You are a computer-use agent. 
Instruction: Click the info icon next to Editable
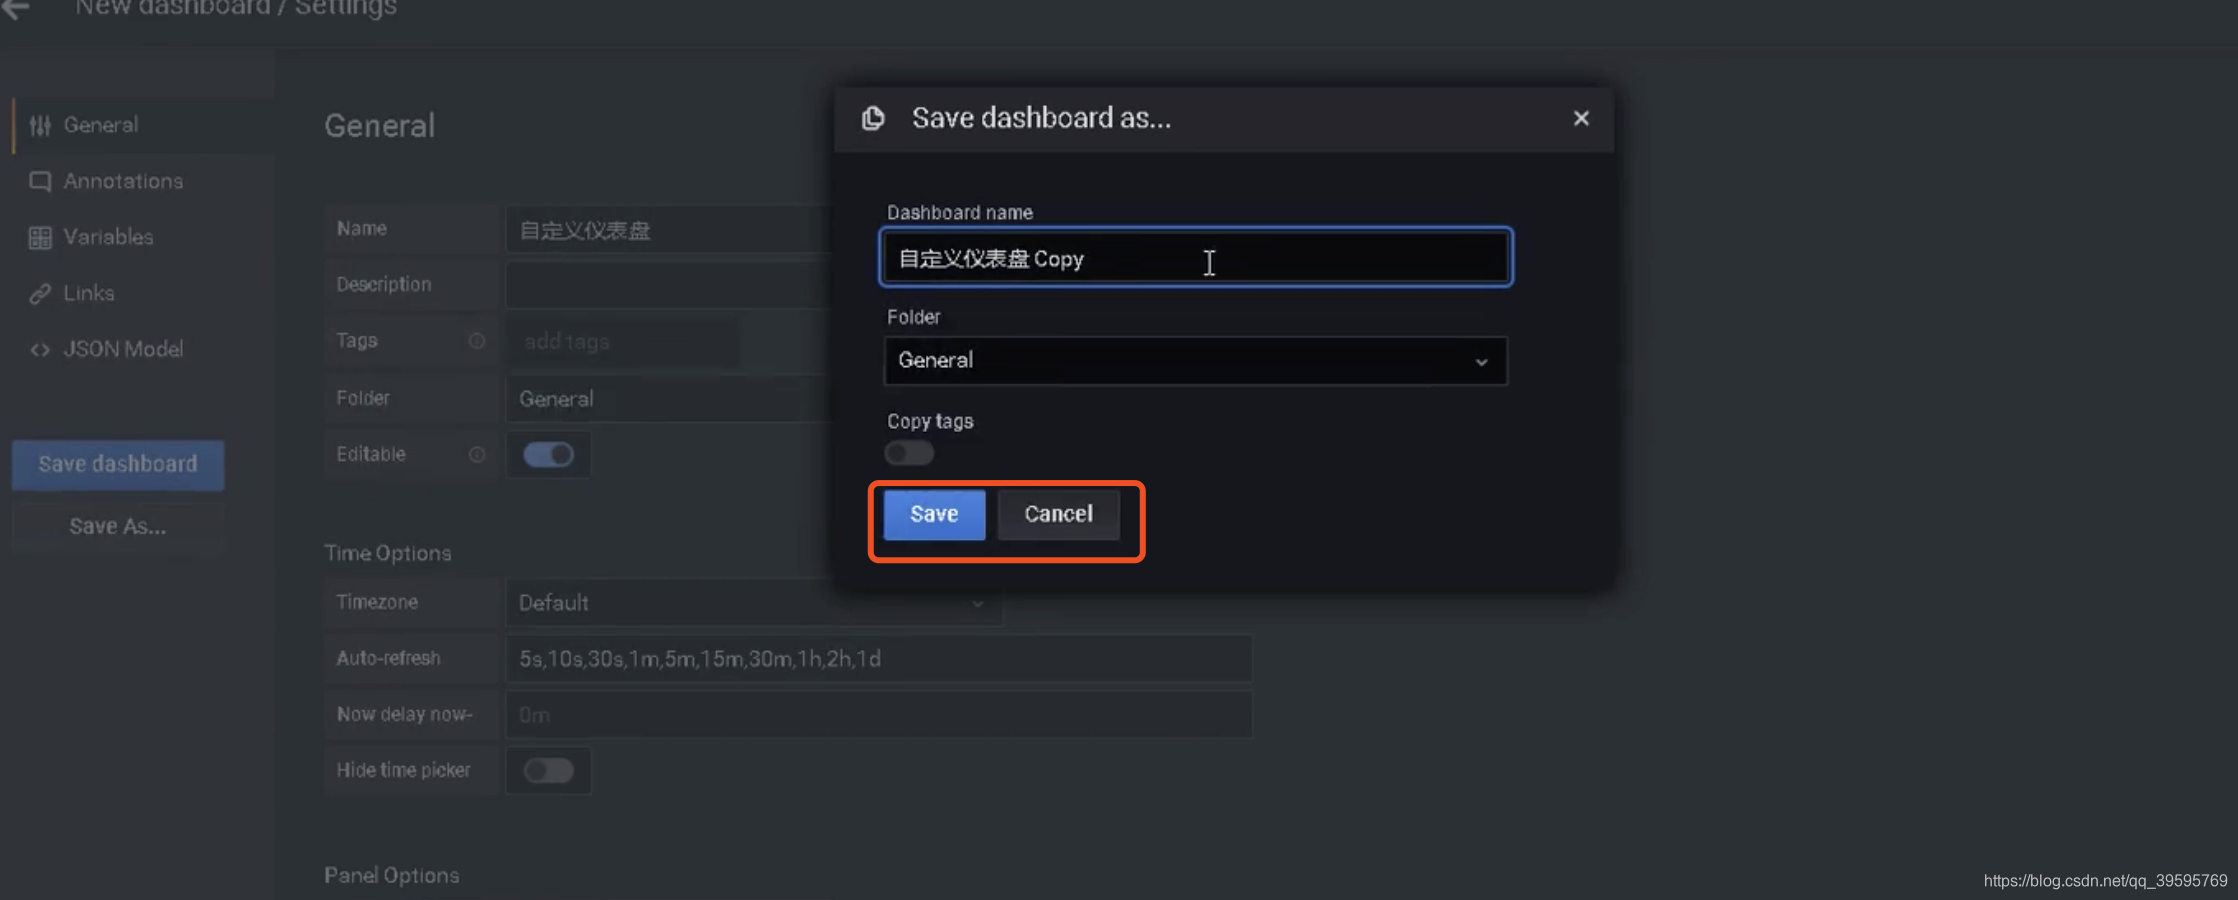[477, 454]
